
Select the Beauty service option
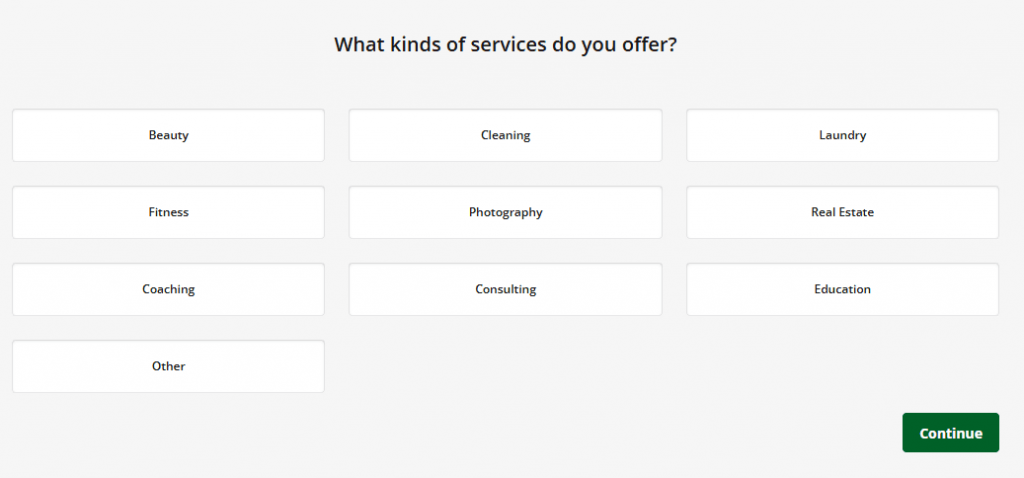pos(168,135)
